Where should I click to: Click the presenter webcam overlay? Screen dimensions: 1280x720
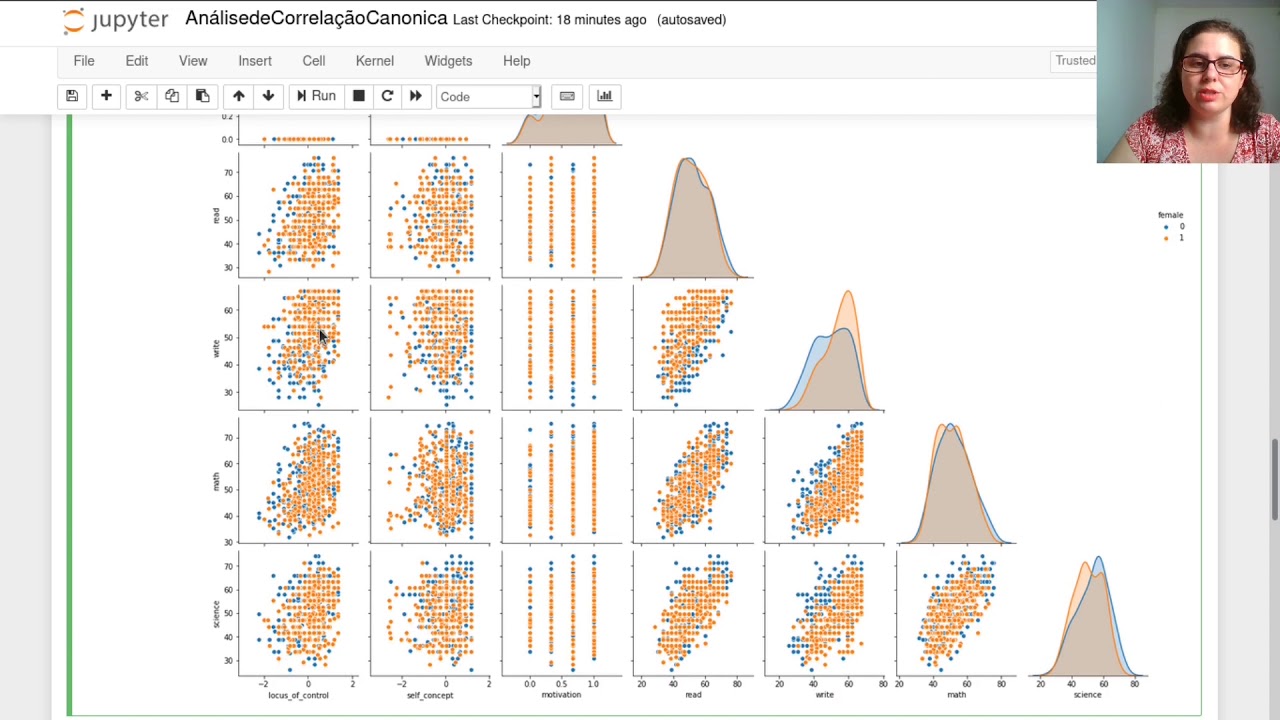click(x=1188, y=82)
